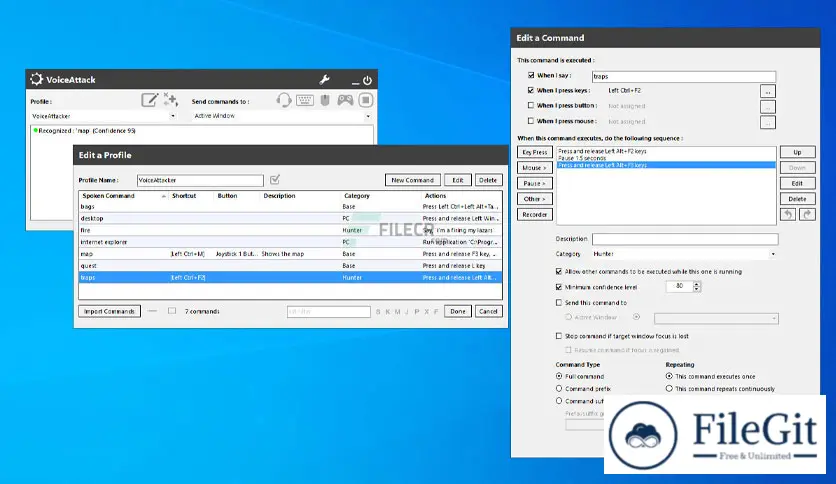This screenshot has height=484, width=836.
Task: Select 'Command prefix' radio button
Action: click(x=559, y=389)
